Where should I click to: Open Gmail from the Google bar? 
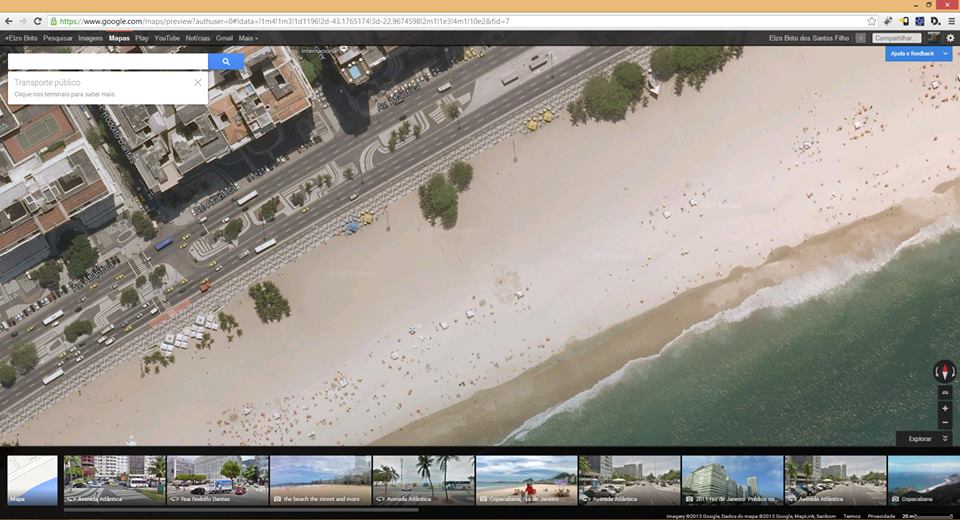click(224, 38)
